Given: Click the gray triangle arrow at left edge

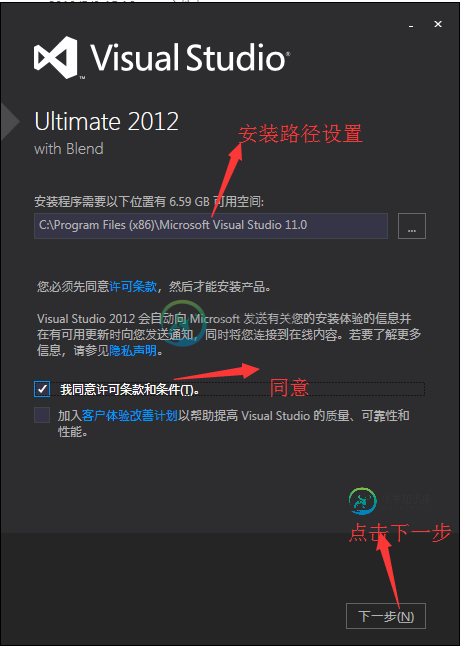Looking at the screenshot, I should [10, 122].
